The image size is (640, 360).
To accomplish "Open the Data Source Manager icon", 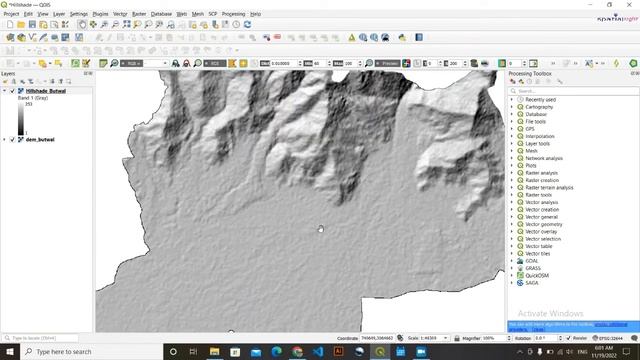I will (x=10, y=38).
